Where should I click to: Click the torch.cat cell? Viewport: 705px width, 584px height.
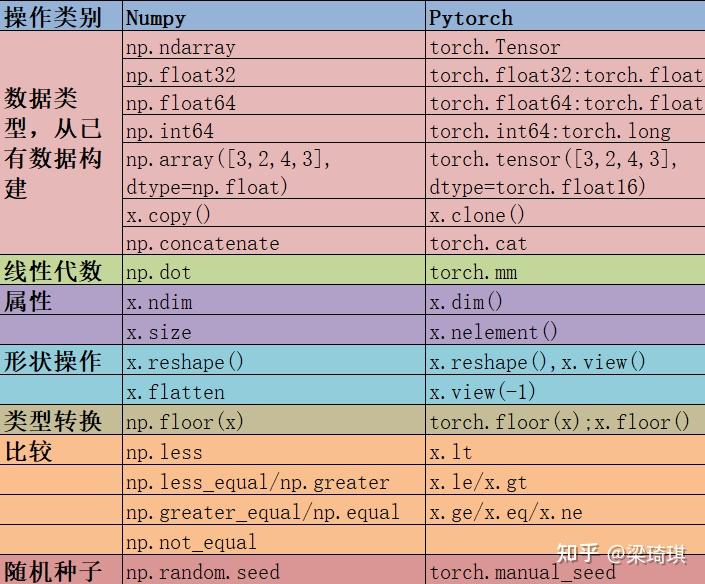click(565, 241)
